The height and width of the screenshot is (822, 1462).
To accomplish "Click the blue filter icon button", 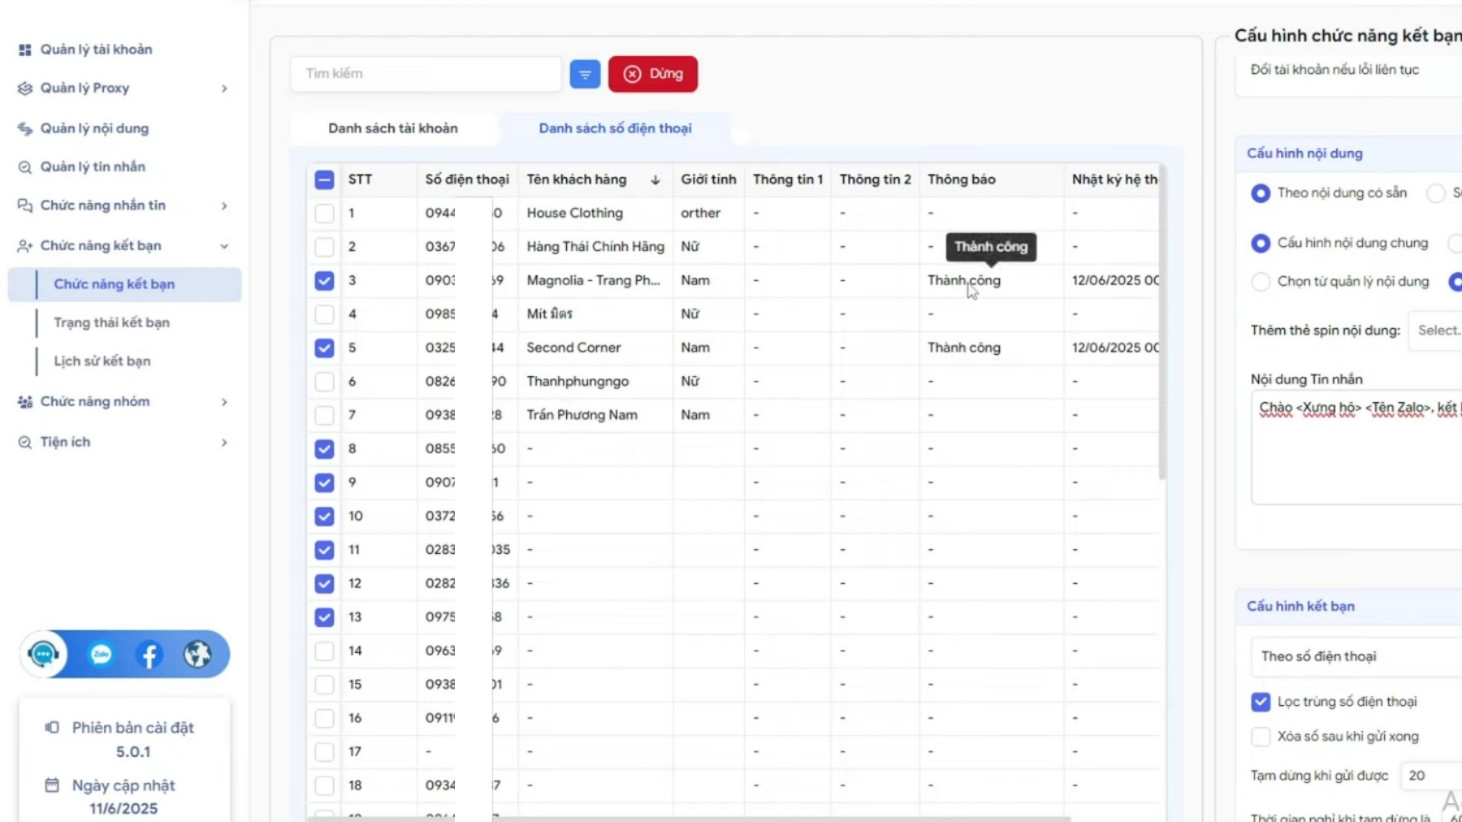I will (x=585, y=74).
